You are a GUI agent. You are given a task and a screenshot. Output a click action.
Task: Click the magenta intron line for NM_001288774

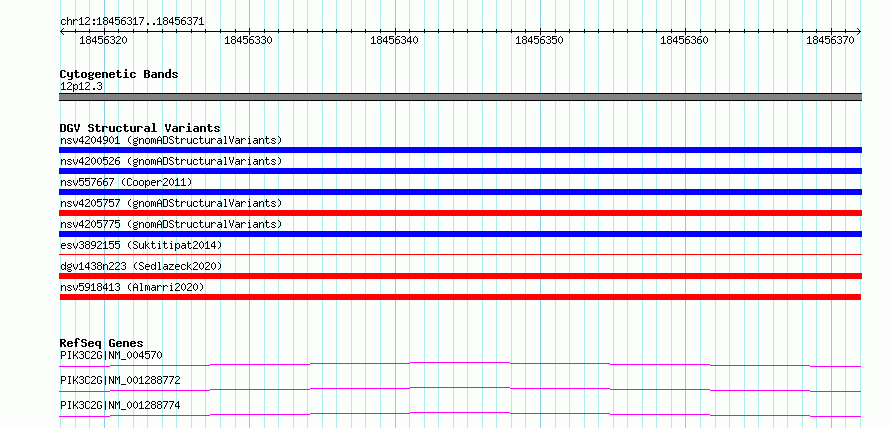pos(460,414)
